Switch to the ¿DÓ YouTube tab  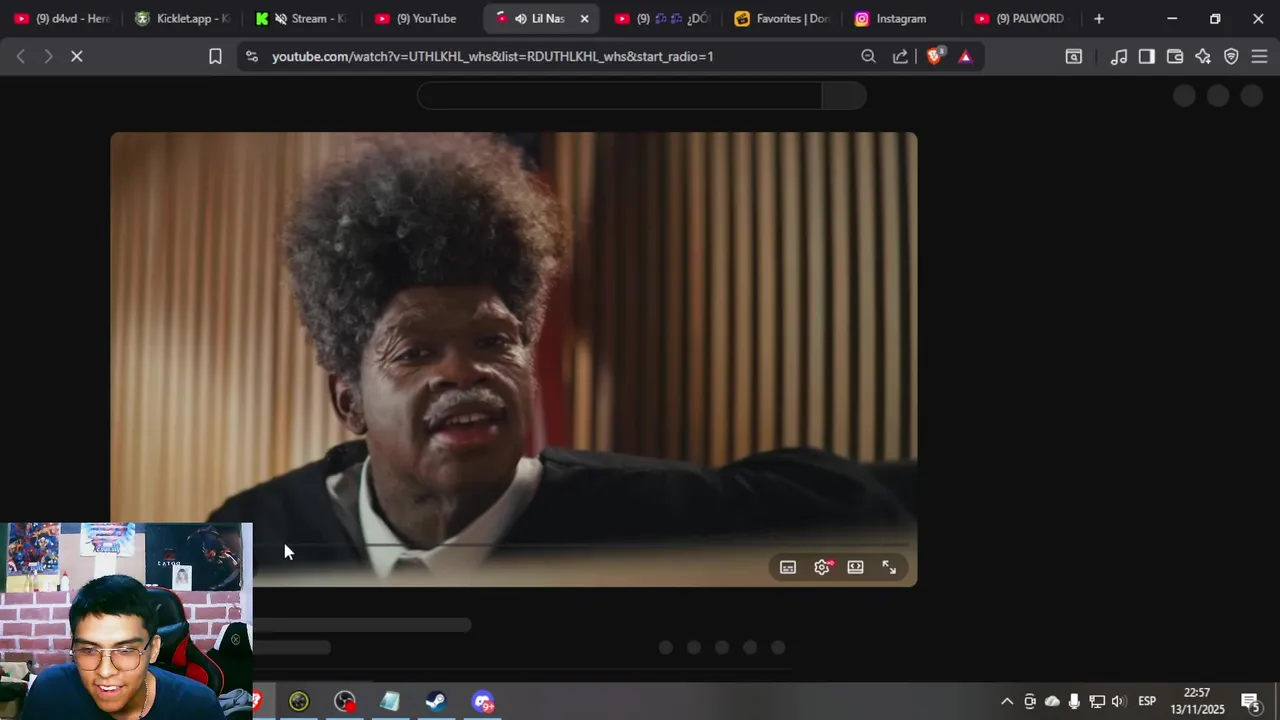coord(663,18)
